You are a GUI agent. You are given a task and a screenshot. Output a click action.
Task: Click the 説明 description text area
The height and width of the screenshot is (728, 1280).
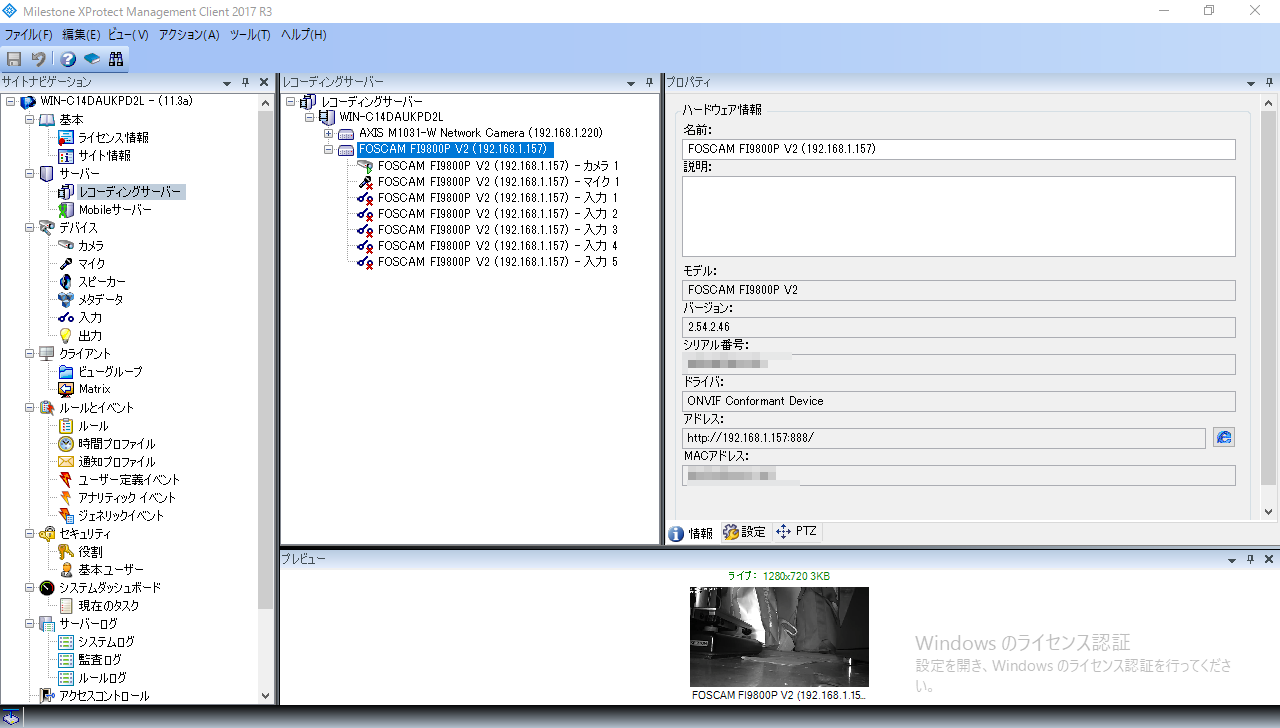tap(959, 216)
